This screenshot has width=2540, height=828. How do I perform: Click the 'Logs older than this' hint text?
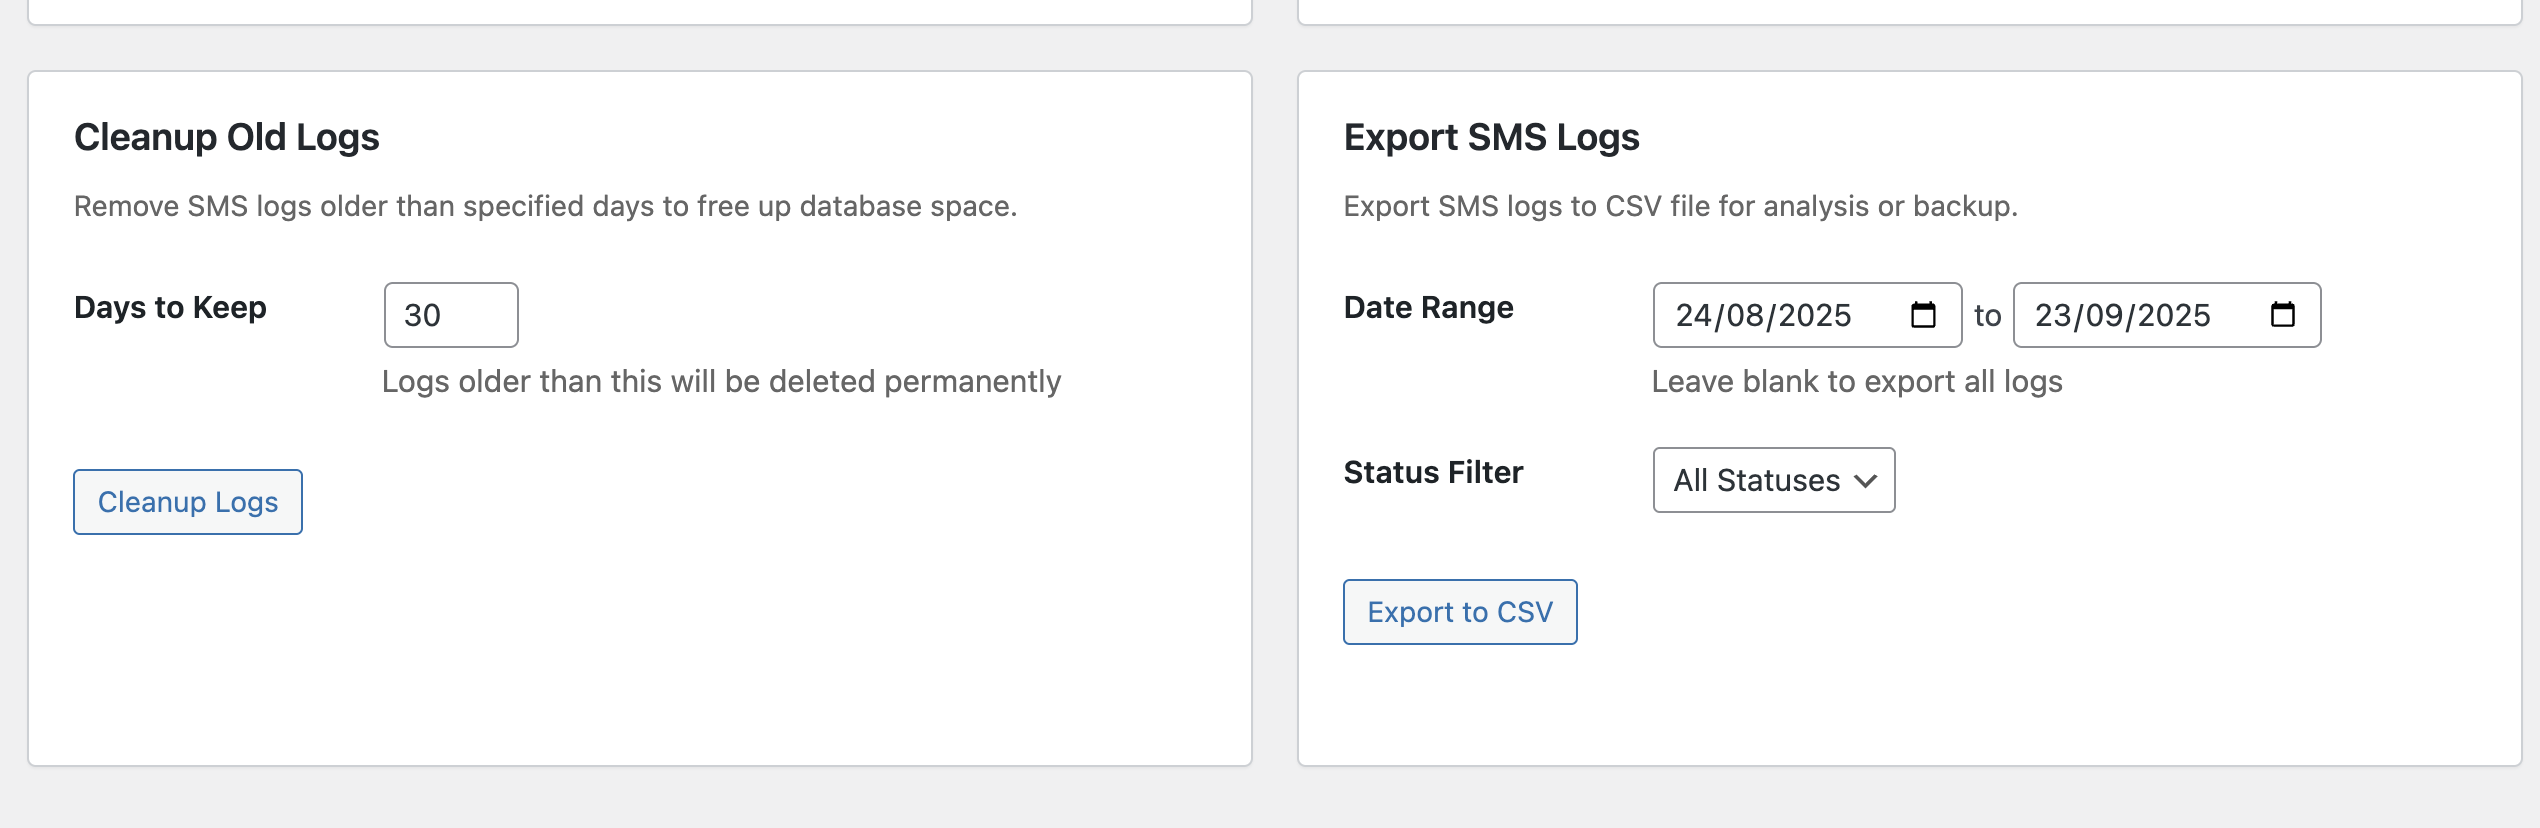click(721, 381)
